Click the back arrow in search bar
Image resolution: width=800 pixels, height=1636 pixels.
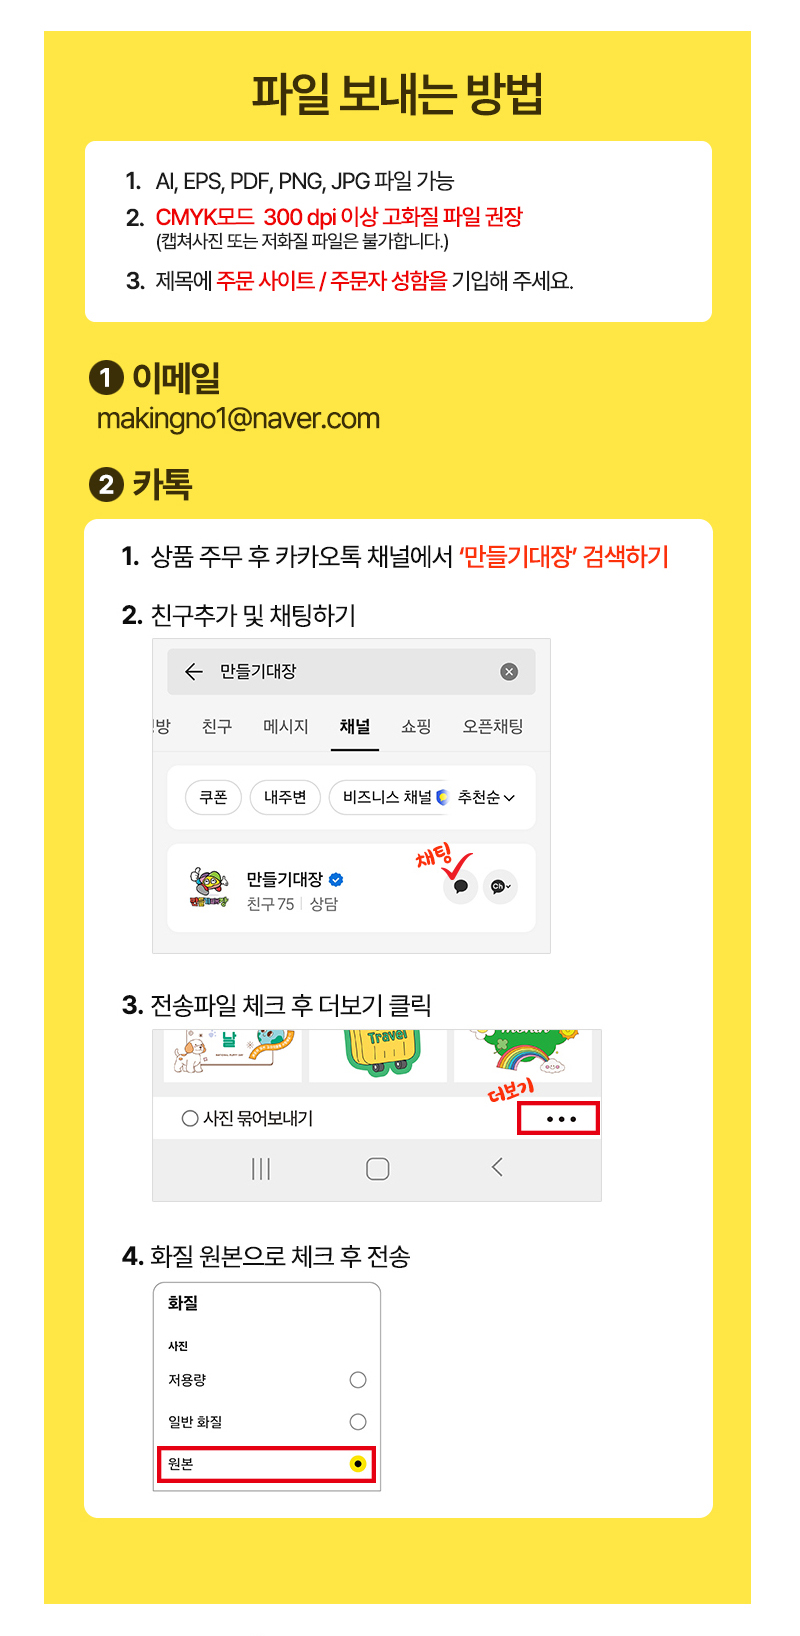[194, 672]
